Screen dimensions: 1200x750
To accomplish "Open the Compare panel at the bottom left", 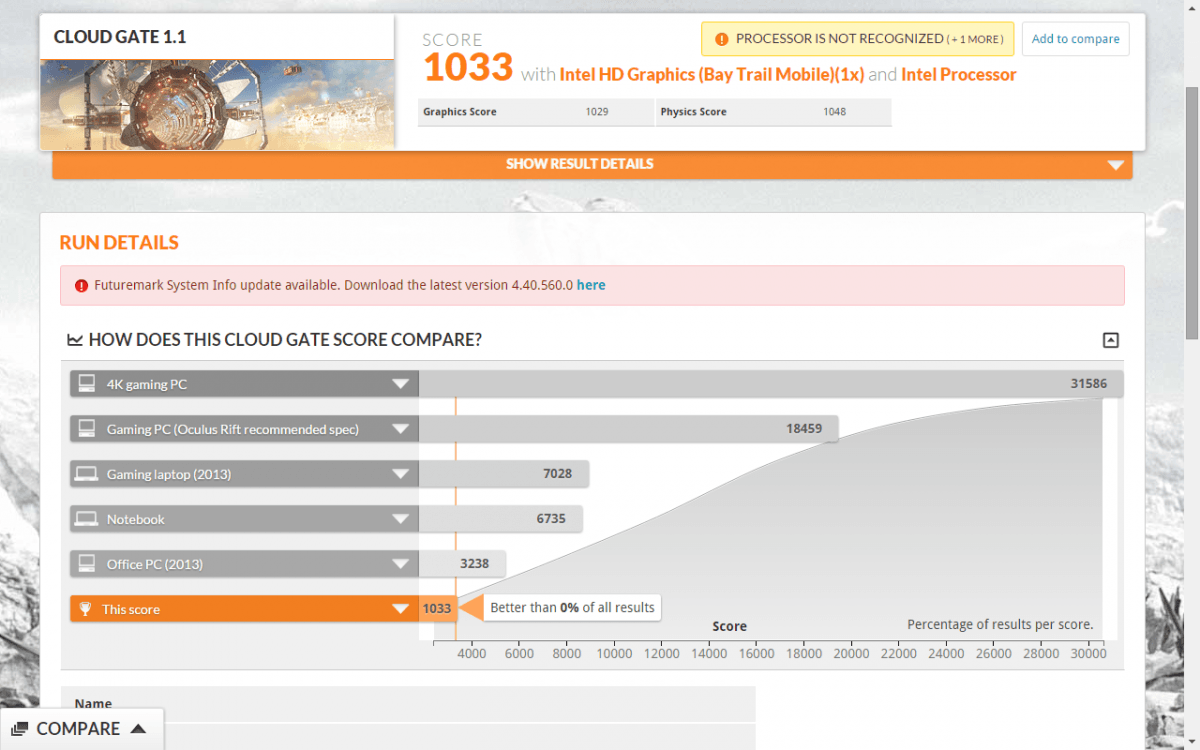I will (x=82, y=729).
